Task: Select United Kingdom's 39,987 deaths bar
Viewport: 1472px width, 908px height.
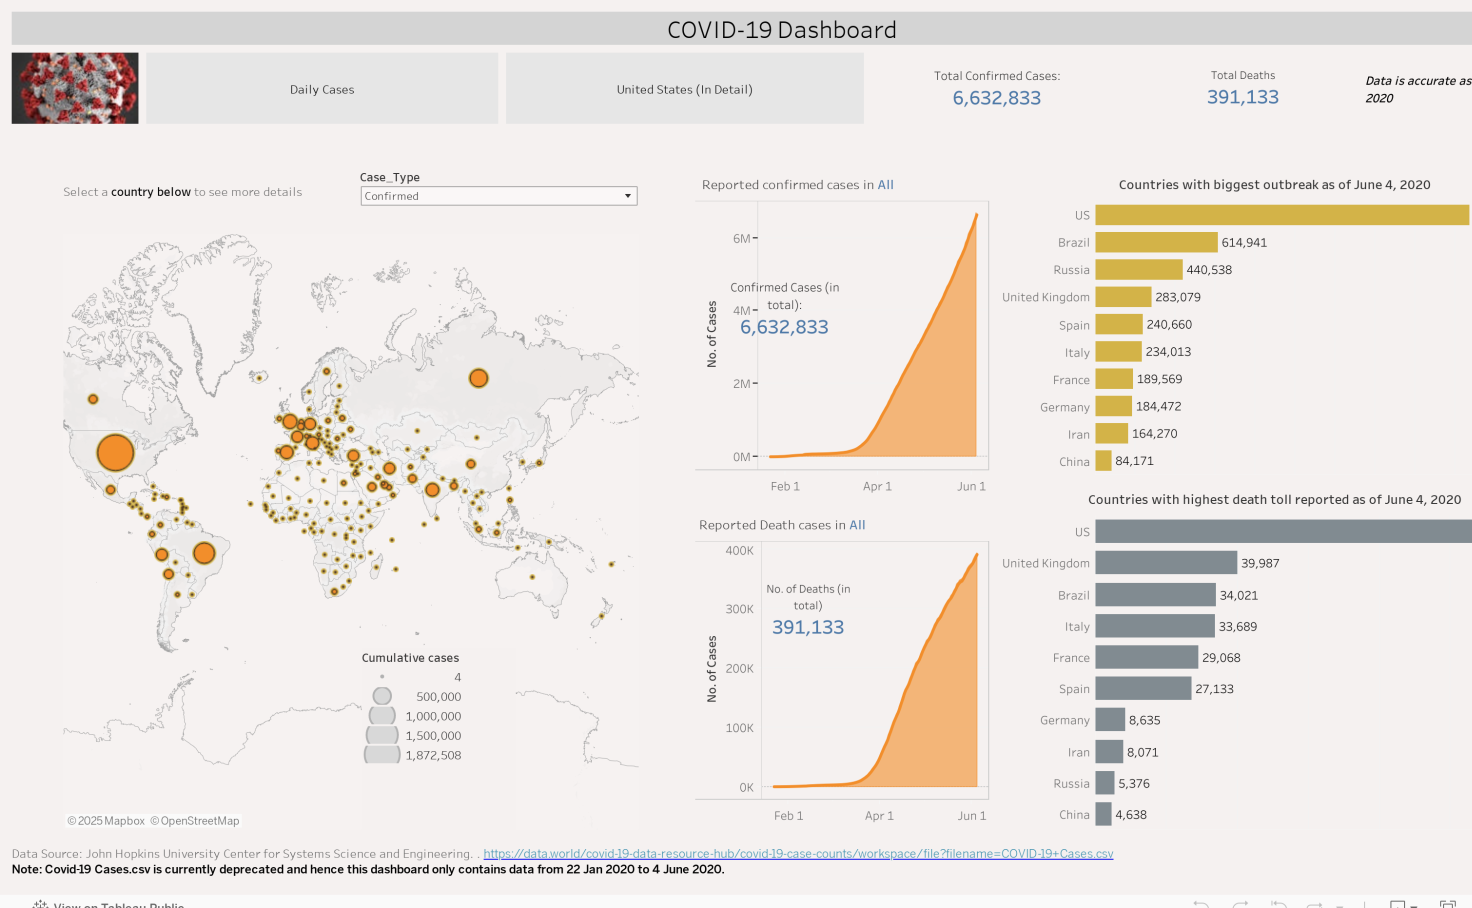Action: tap(1167, 563)
